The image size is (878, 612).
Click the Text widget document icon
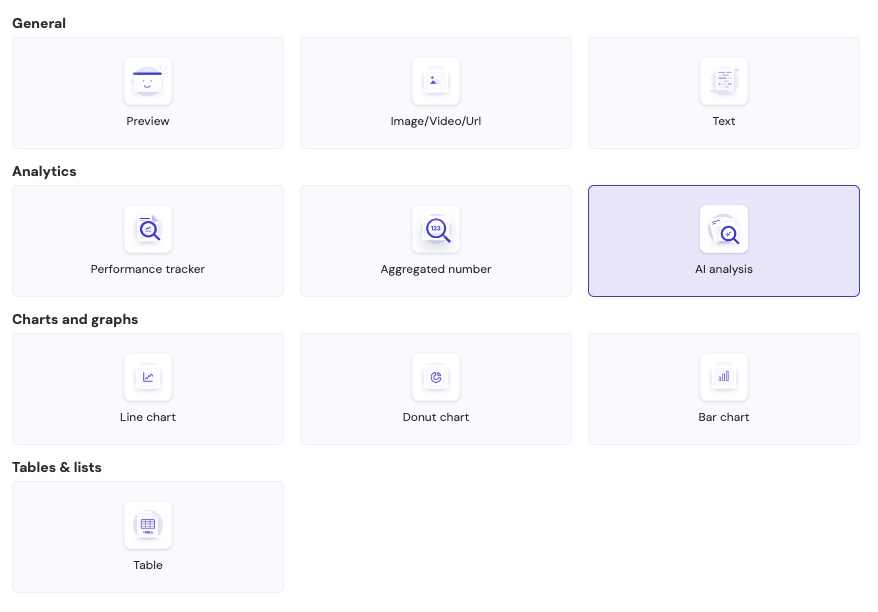pos(724,81)
